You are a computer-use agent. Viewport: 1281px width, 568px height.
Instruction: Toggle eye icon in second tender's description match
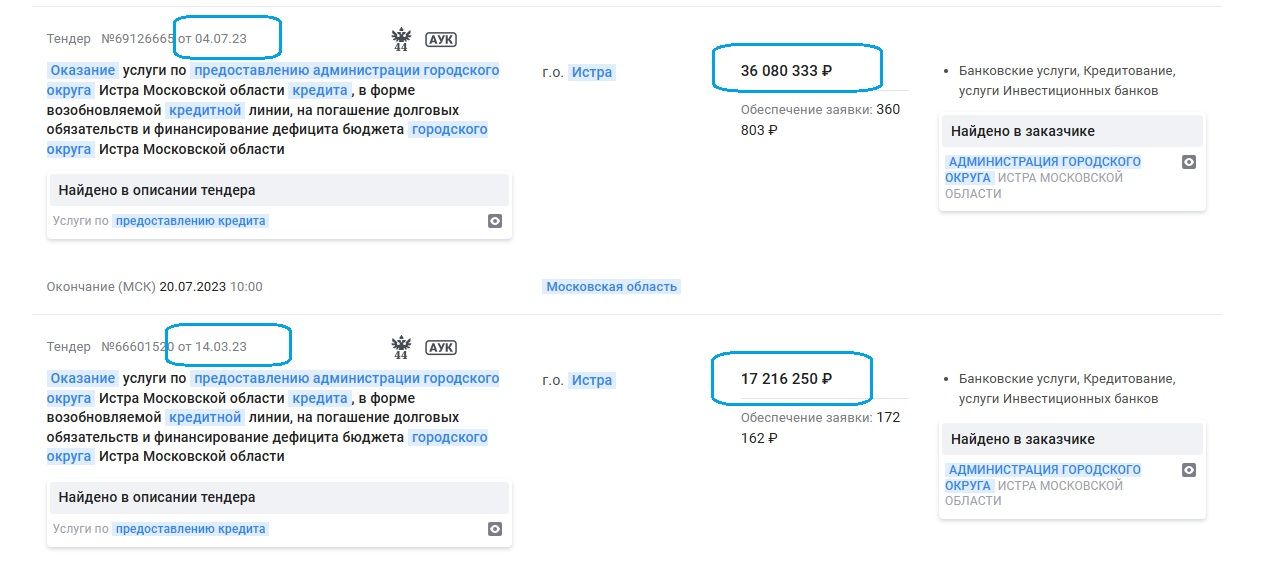point(494,529)
